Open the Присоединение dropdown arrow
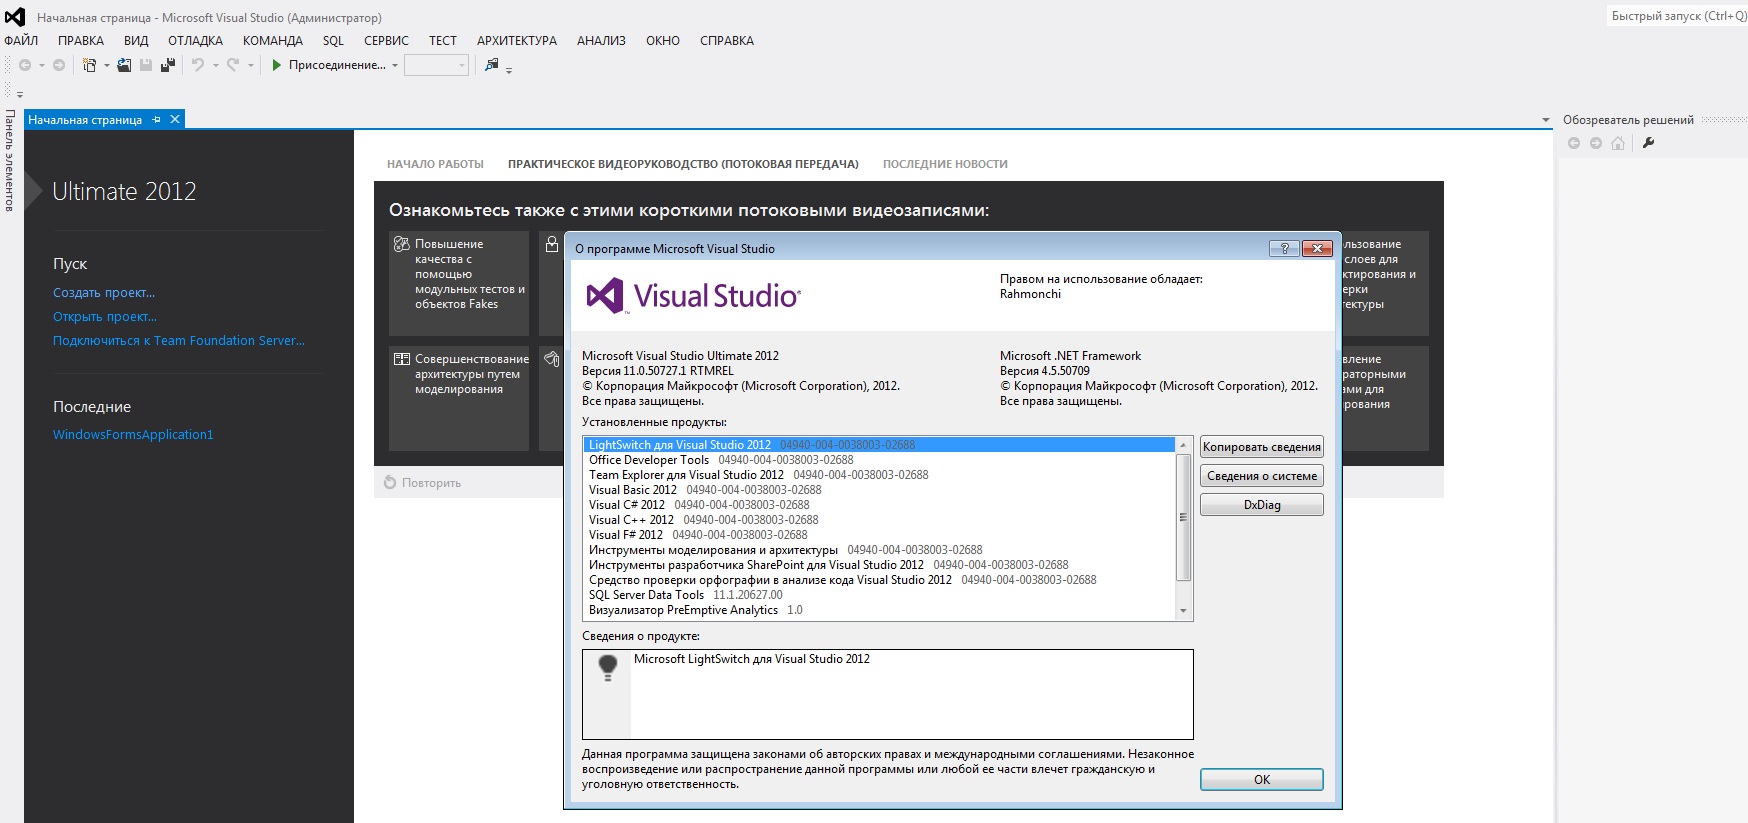This screenshot has width=1748, height=823. 395,66
